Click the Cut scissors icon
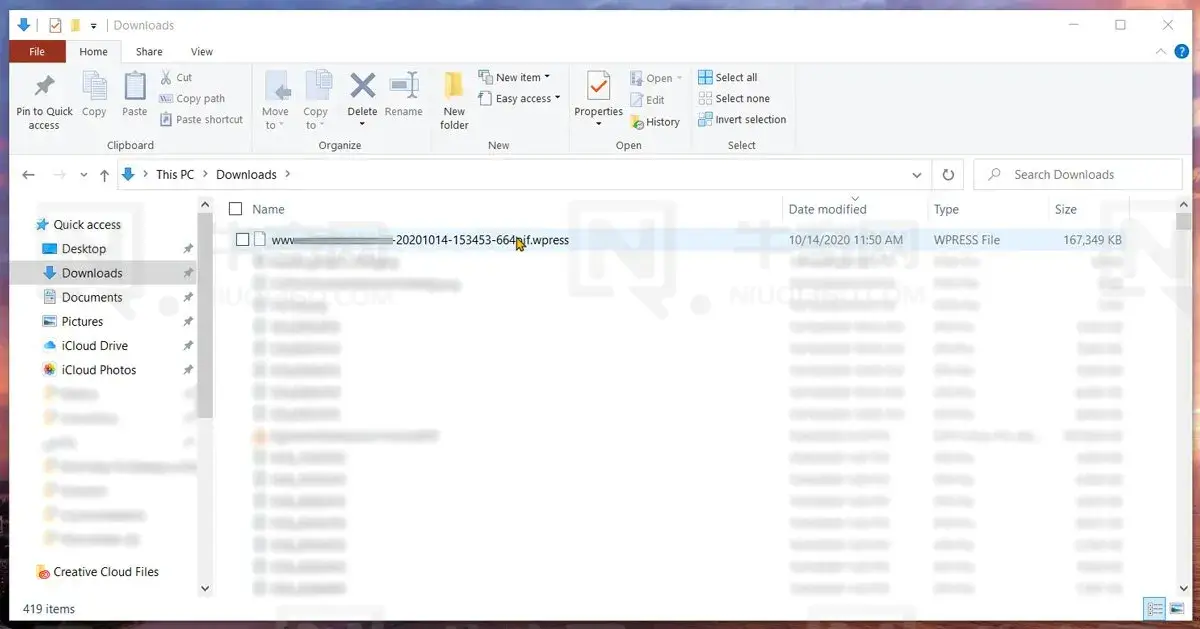Screen dimensions: 1200x629 click(166, 77)
